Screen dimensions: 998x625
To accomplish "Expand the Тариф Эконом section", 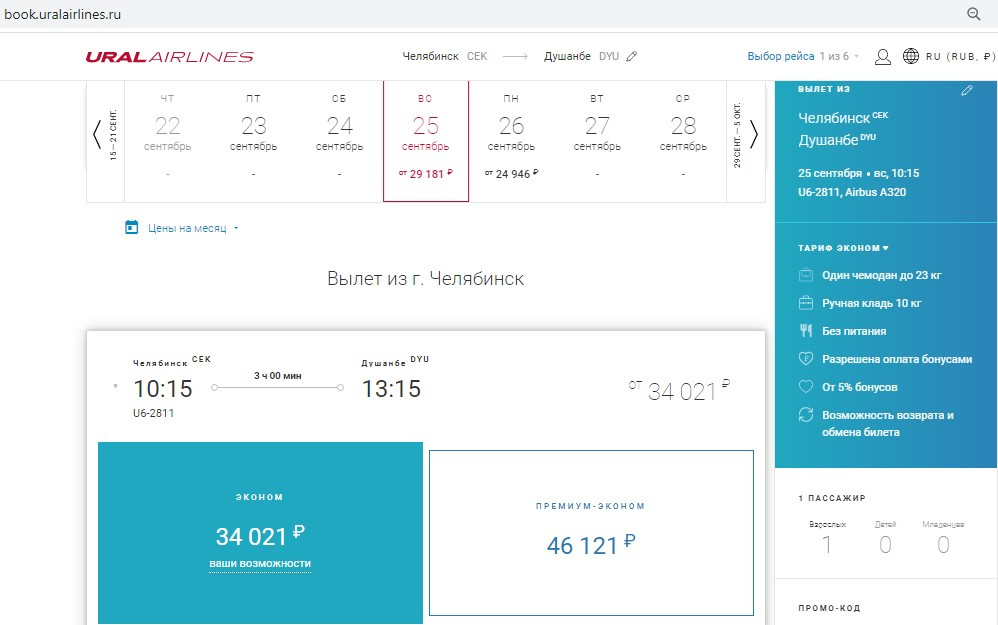I will click(843, 248).
